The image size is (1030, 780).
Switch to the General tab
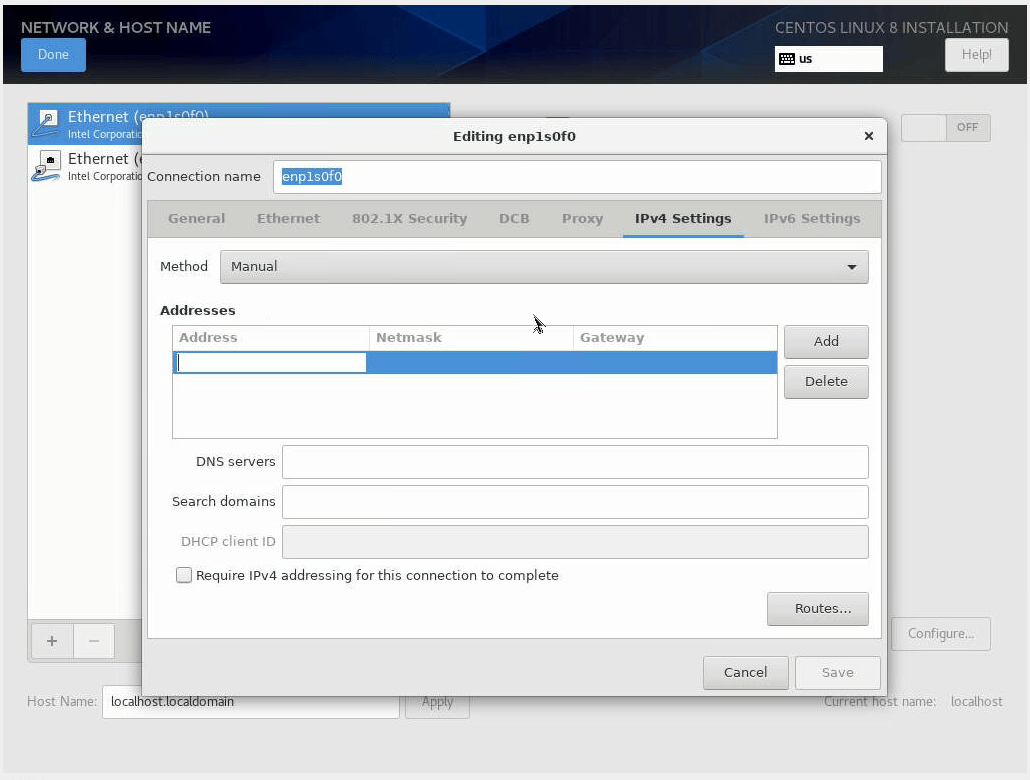196,219
